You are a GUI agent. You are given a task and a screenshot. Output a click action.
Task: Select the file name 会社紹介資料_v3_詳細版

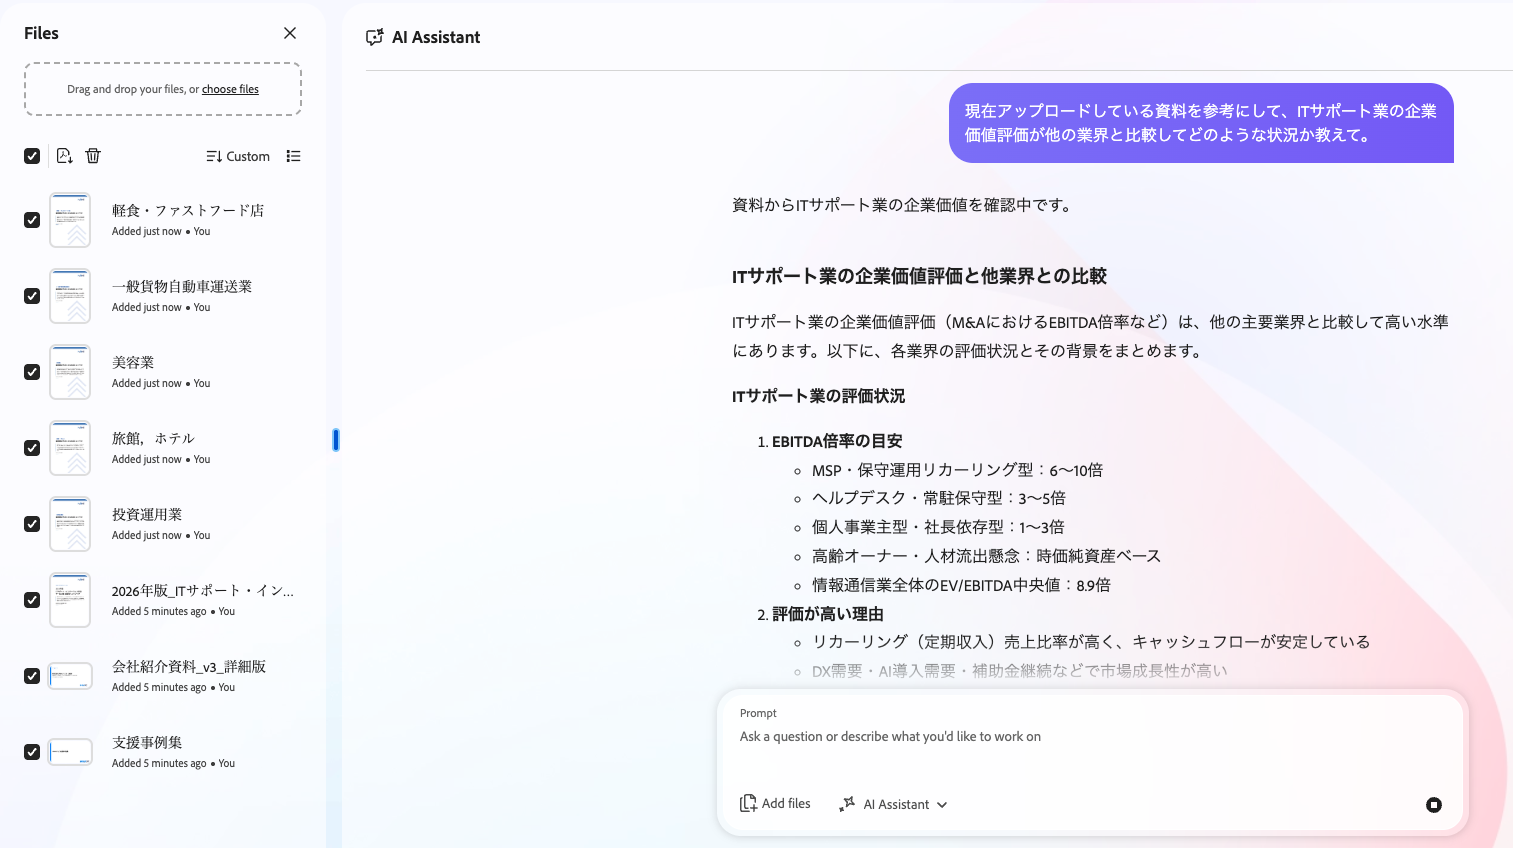189,666
